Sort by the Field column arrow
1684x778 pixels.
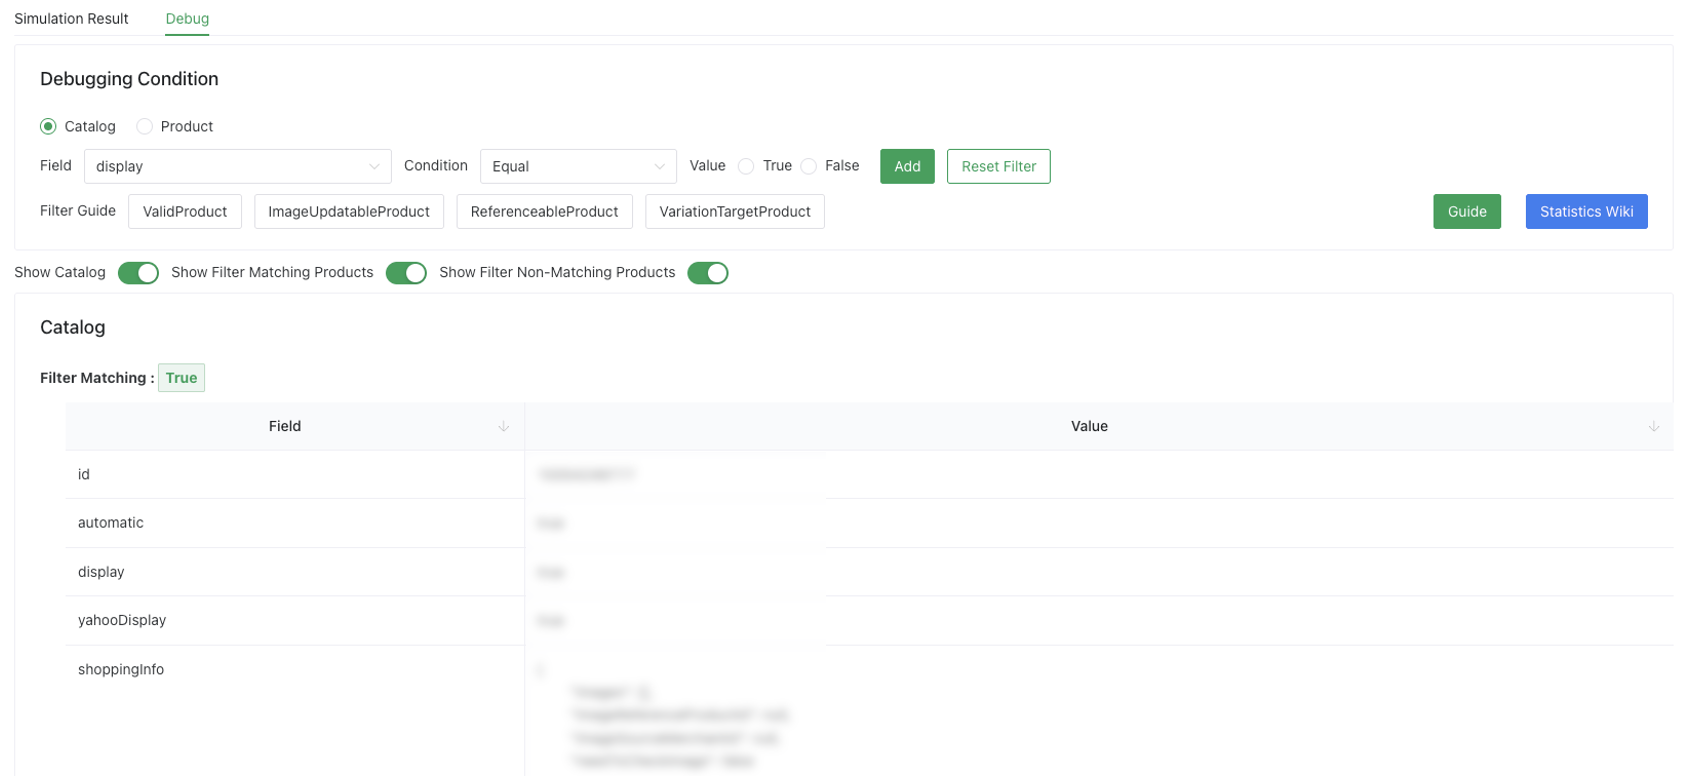click(503, 427)
